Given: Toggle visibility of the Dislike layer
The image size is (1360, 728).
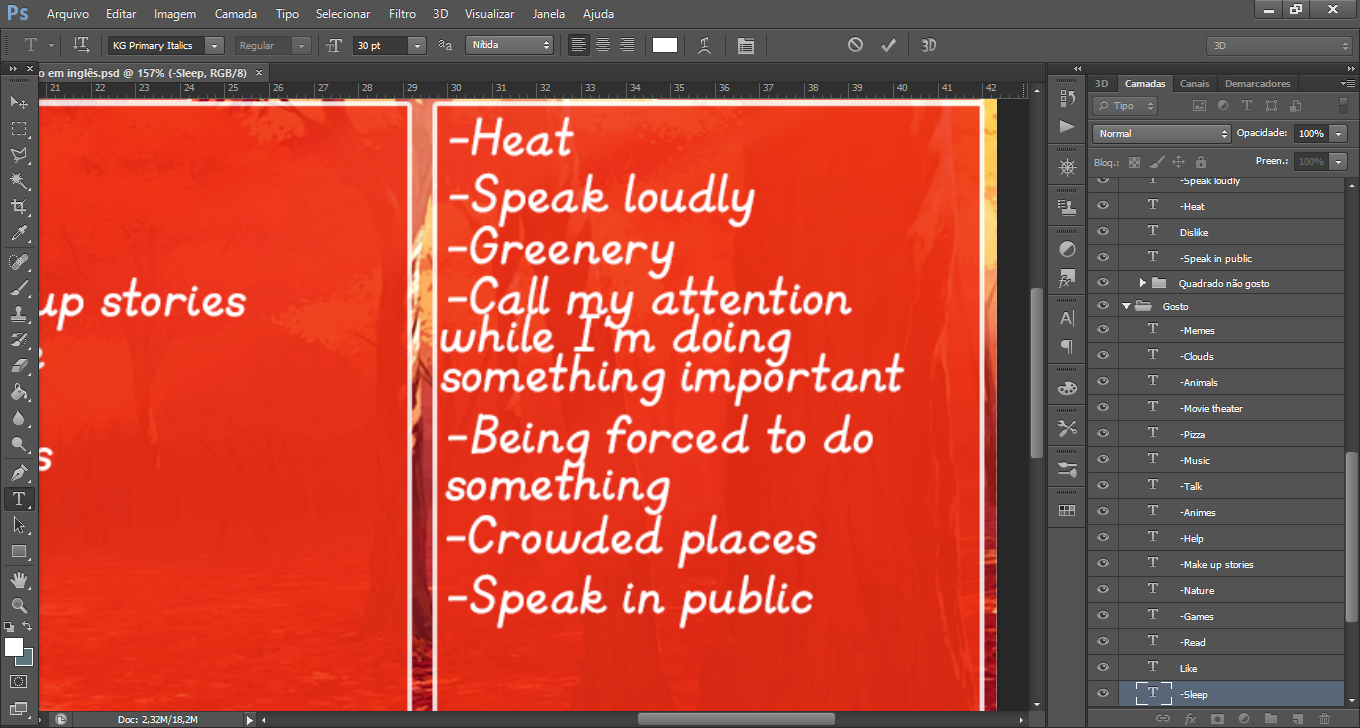Looking at the screenshot, I should point(1103,232).
